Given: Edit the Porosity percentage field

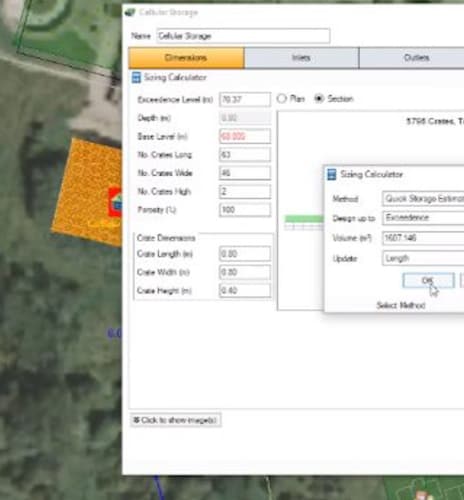Looking at the screenshot, I should pos(245,210).
